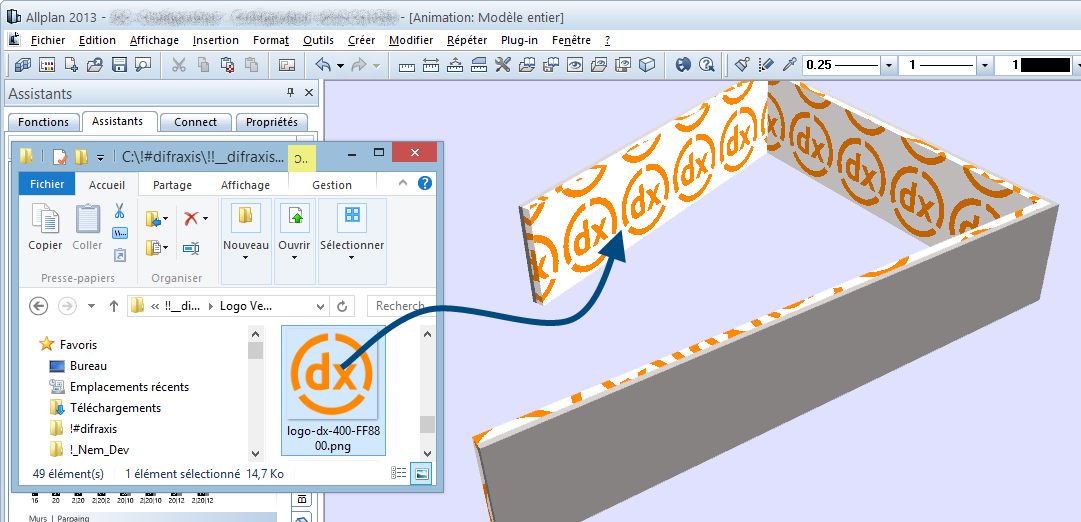Click the Cut scissors icon in Explorer ribbon
The width and height of the screenshot is (1081, 522).
click(x=119, y=210)
